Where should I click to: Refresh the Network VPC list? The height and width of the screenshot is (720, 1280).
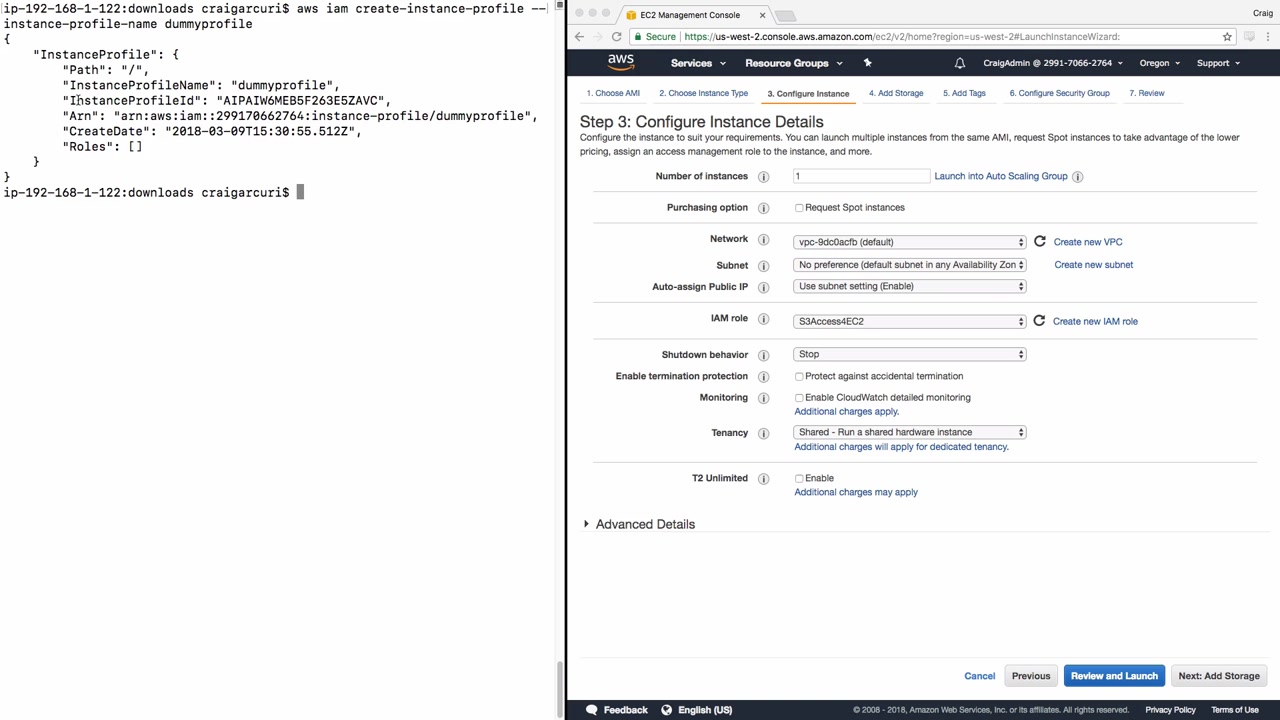pyautogui.click(x=1040, y=241)
